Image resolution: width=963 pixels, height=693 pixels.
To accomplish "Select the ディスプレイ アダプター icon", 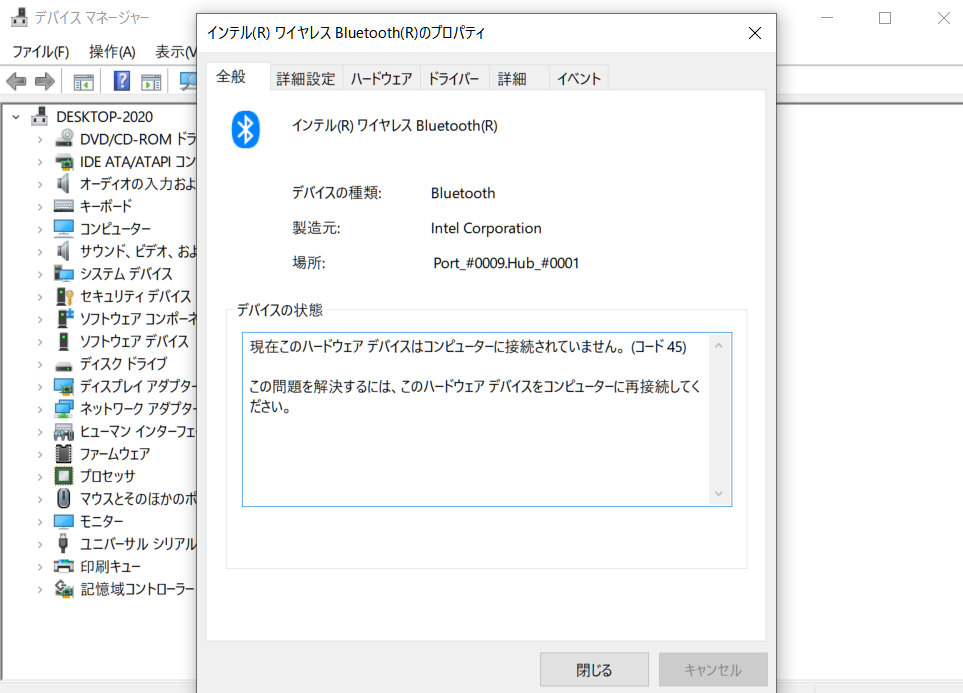I will point(64,386).
